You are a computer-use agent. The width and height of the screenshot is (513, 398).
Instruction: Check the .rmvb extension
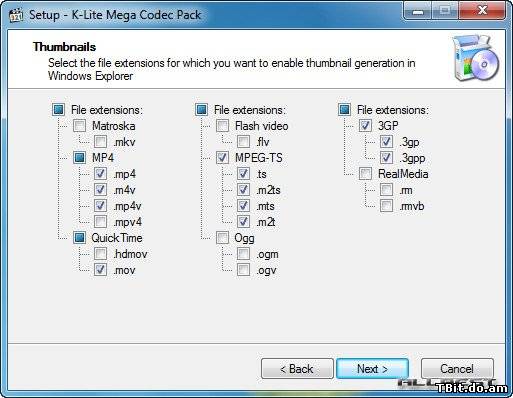click(386, 206)
